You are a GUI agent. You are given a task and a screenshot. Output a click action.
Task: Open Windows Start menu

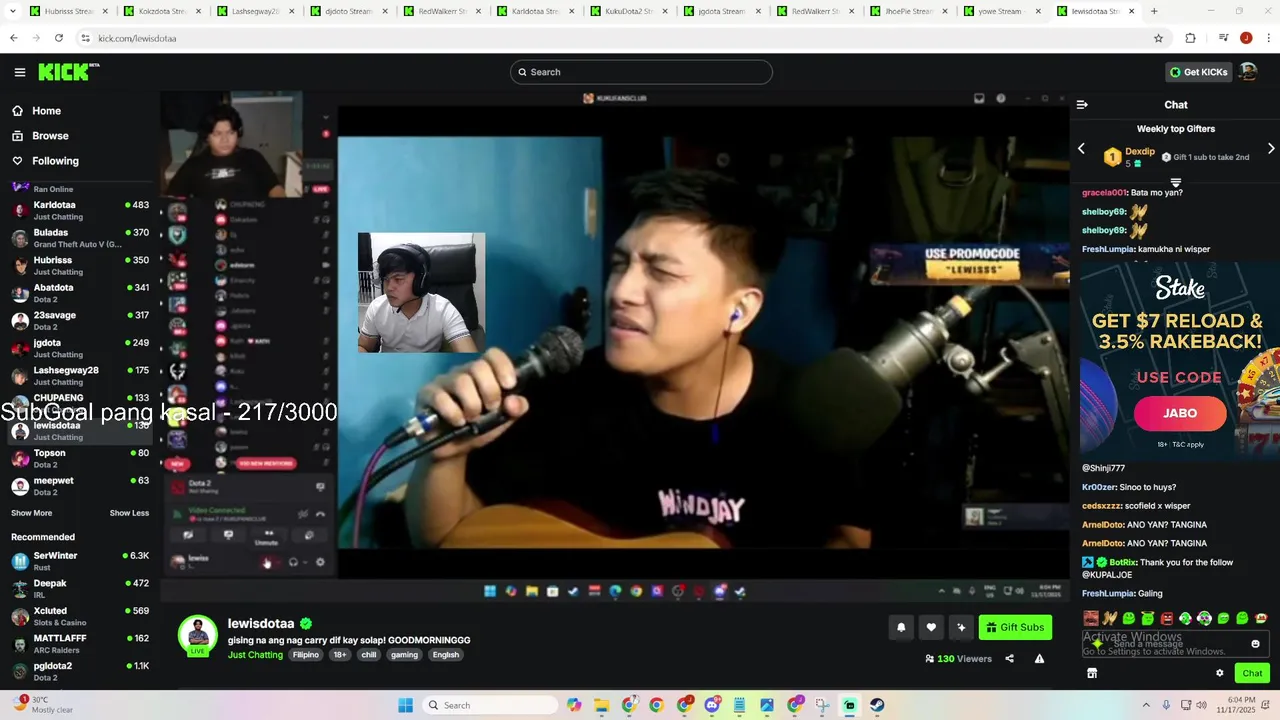click(406, 705)
